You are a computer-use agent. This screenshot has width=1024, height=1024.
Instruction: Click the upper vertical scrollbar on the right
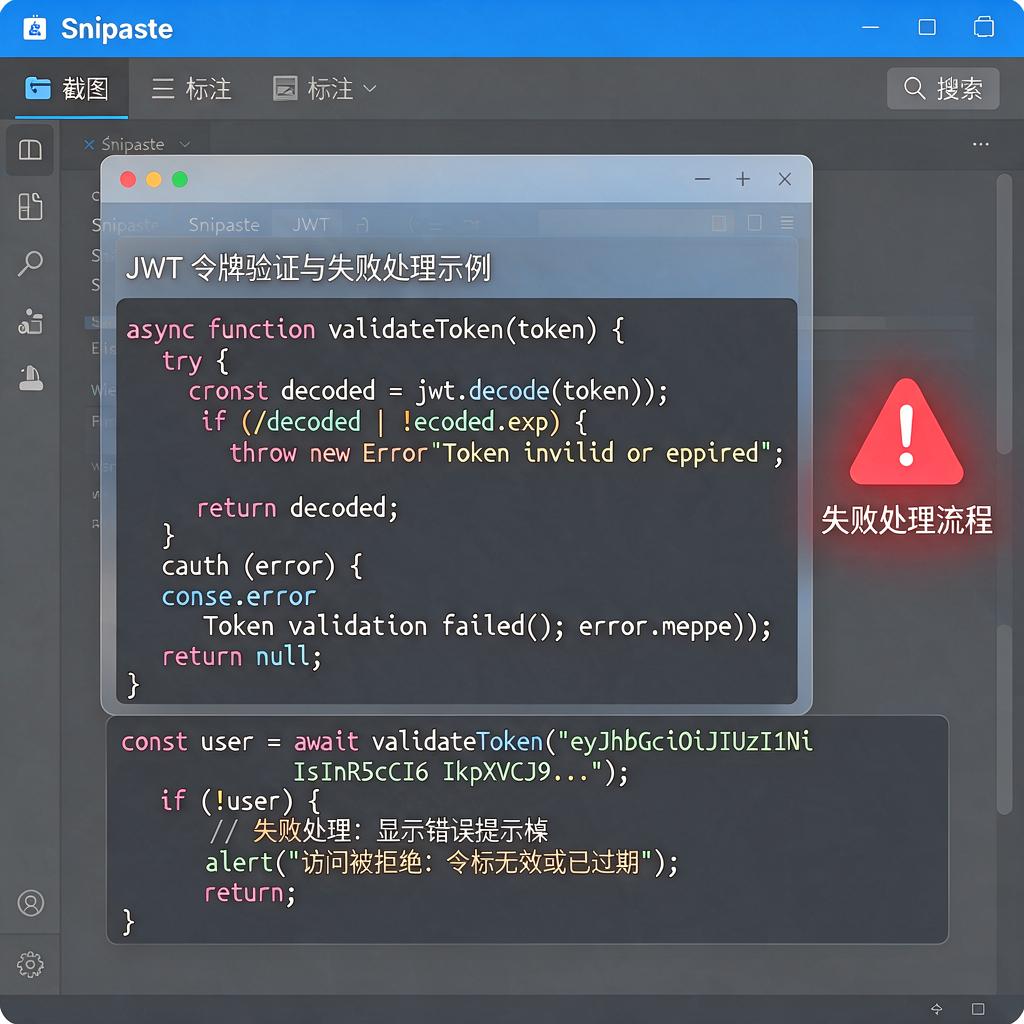[x=1004, y=313]
